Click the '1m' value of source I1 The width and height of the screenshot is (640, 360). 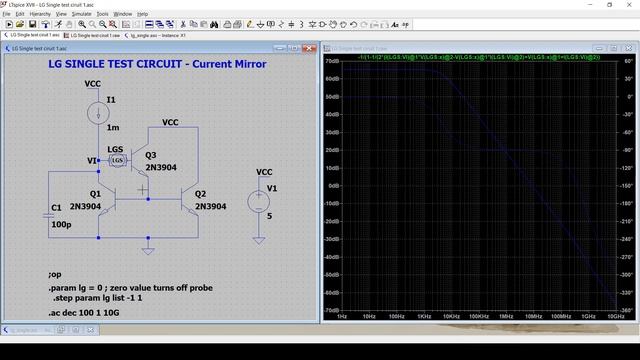click(x=113, y=128)
